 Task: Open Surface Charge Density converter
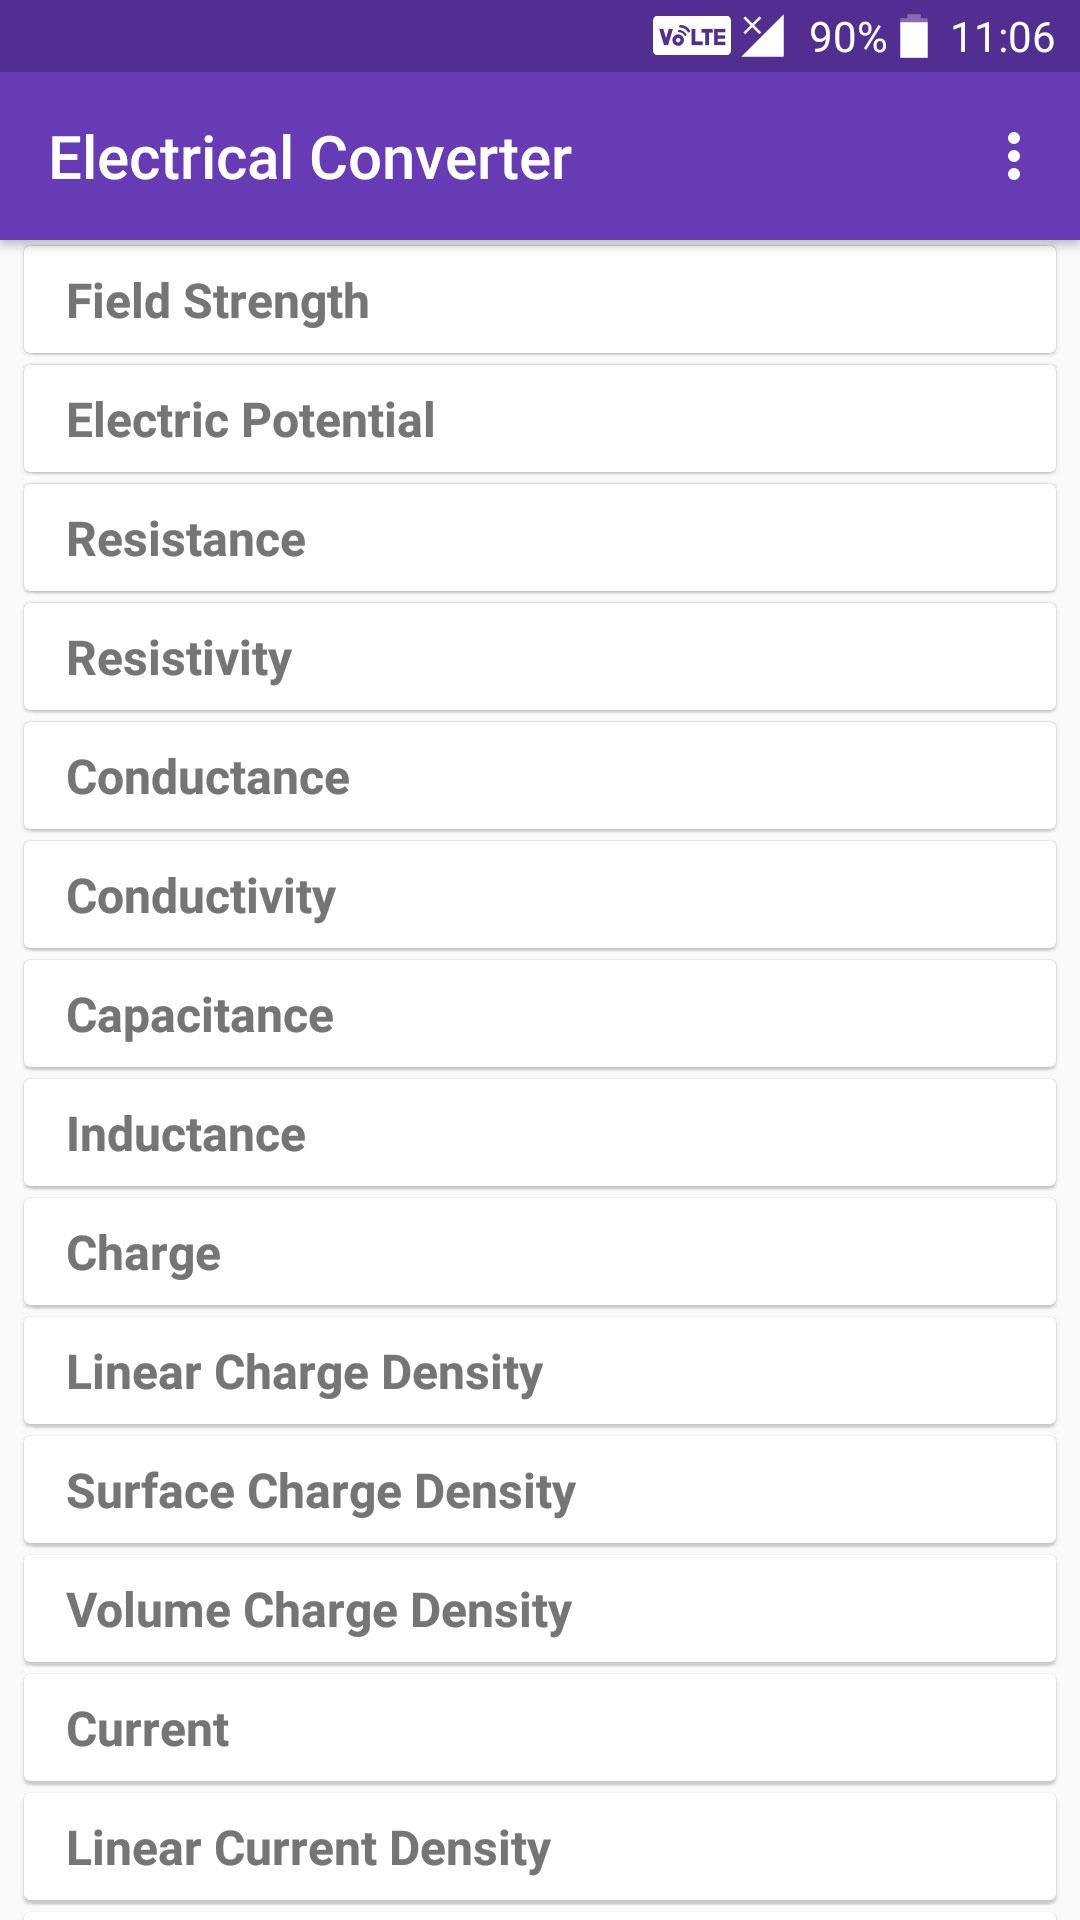point(540,1490)
